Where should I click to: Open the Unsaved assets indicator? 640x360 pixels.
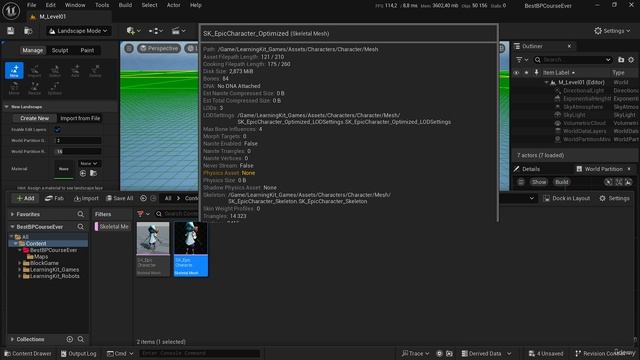pos(546,353)
